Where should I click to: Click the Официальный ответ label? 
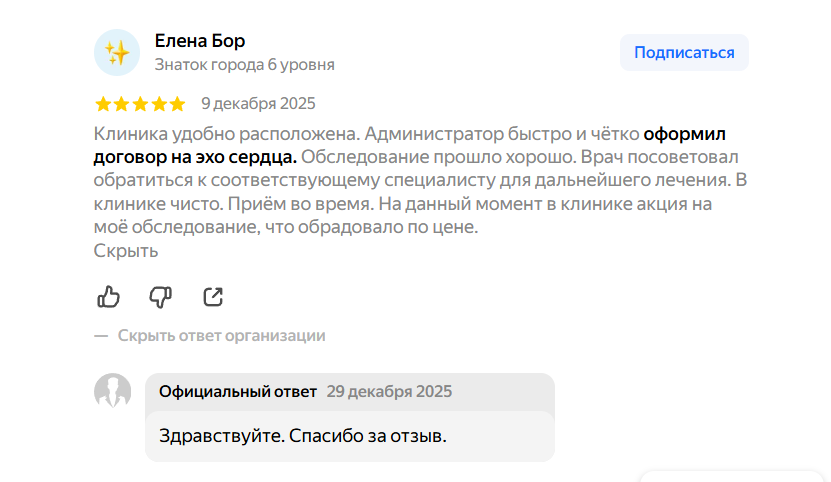coord(238,391)
